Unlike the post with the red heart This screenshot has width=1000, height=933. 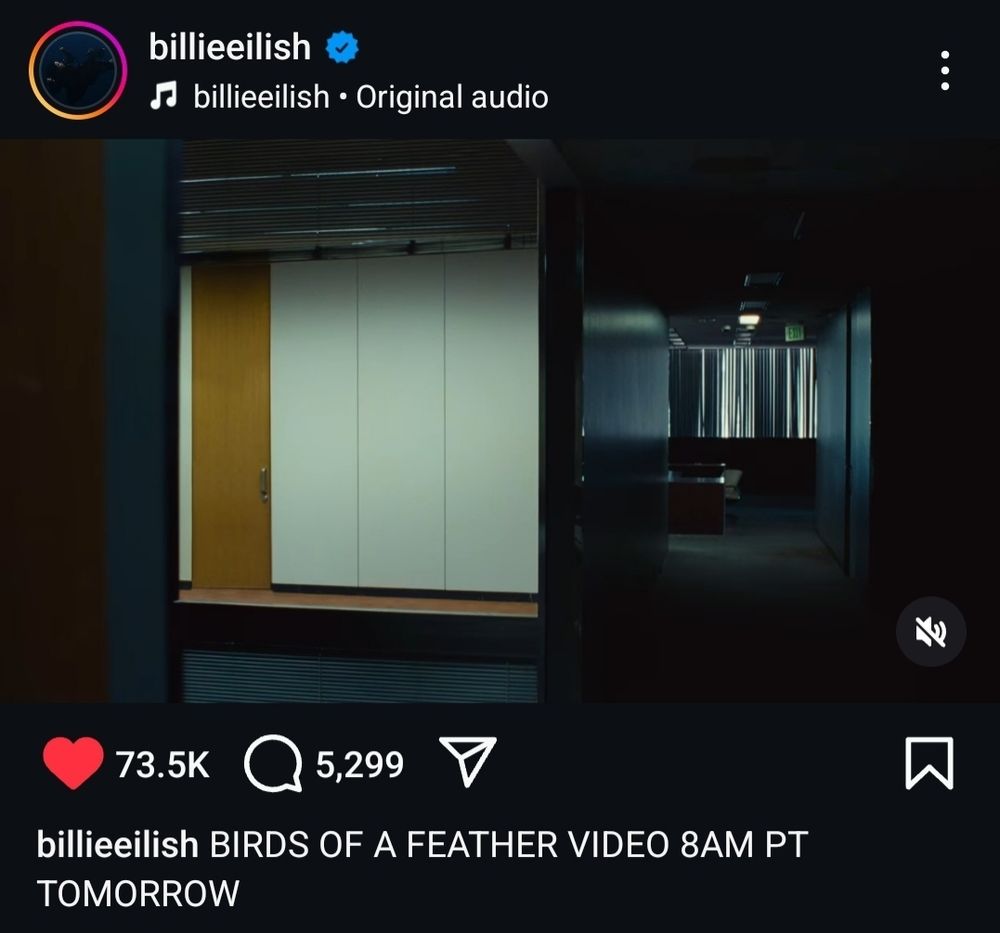[x=73, y=763]
